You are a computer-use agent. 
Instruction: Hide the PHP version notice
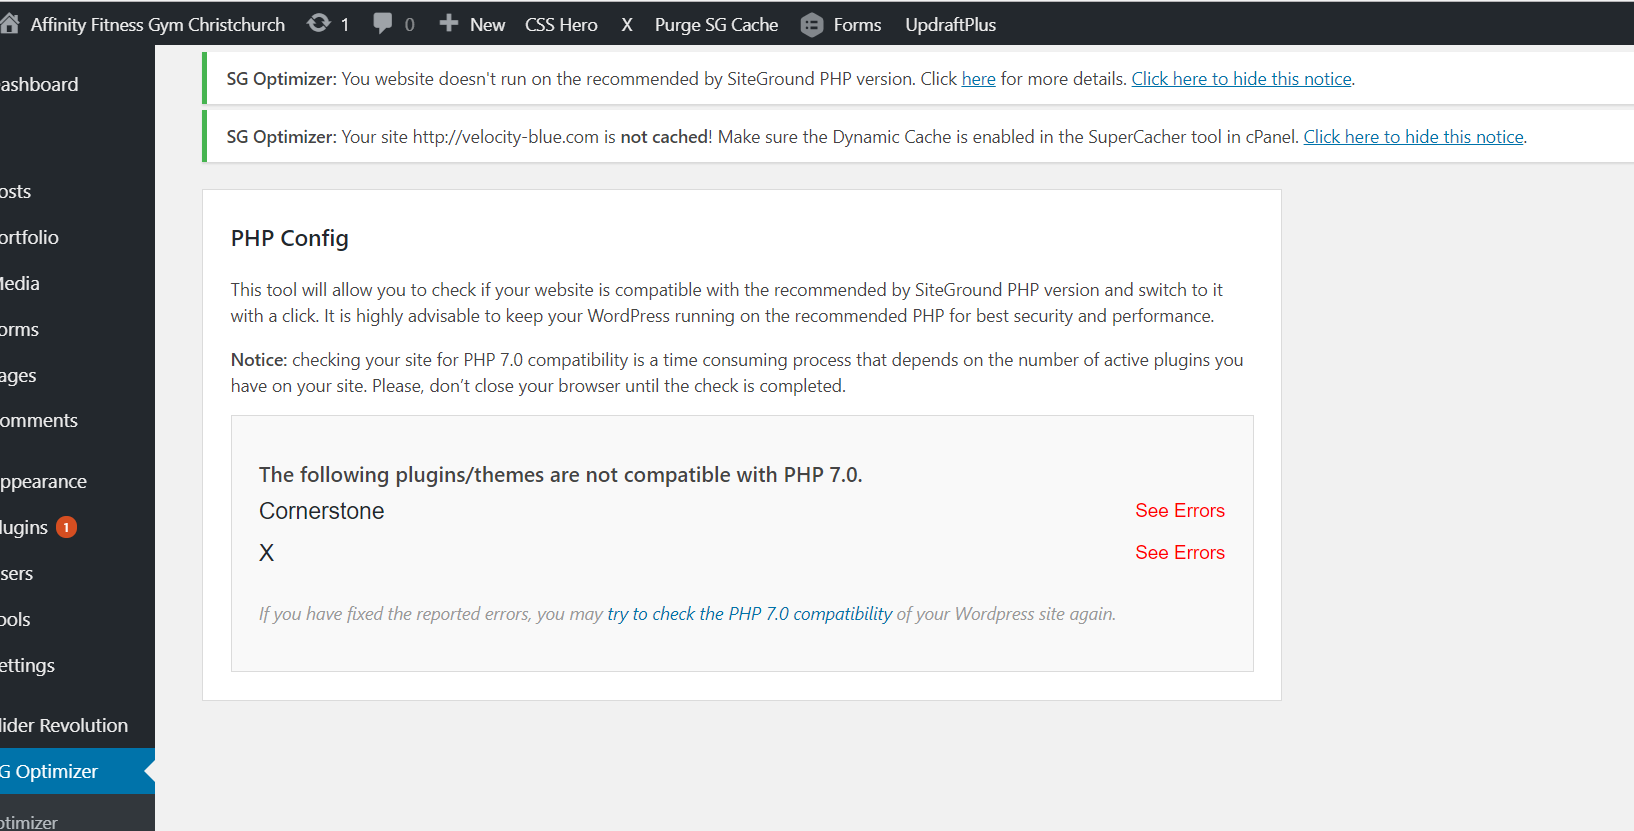coord(1241,79)
